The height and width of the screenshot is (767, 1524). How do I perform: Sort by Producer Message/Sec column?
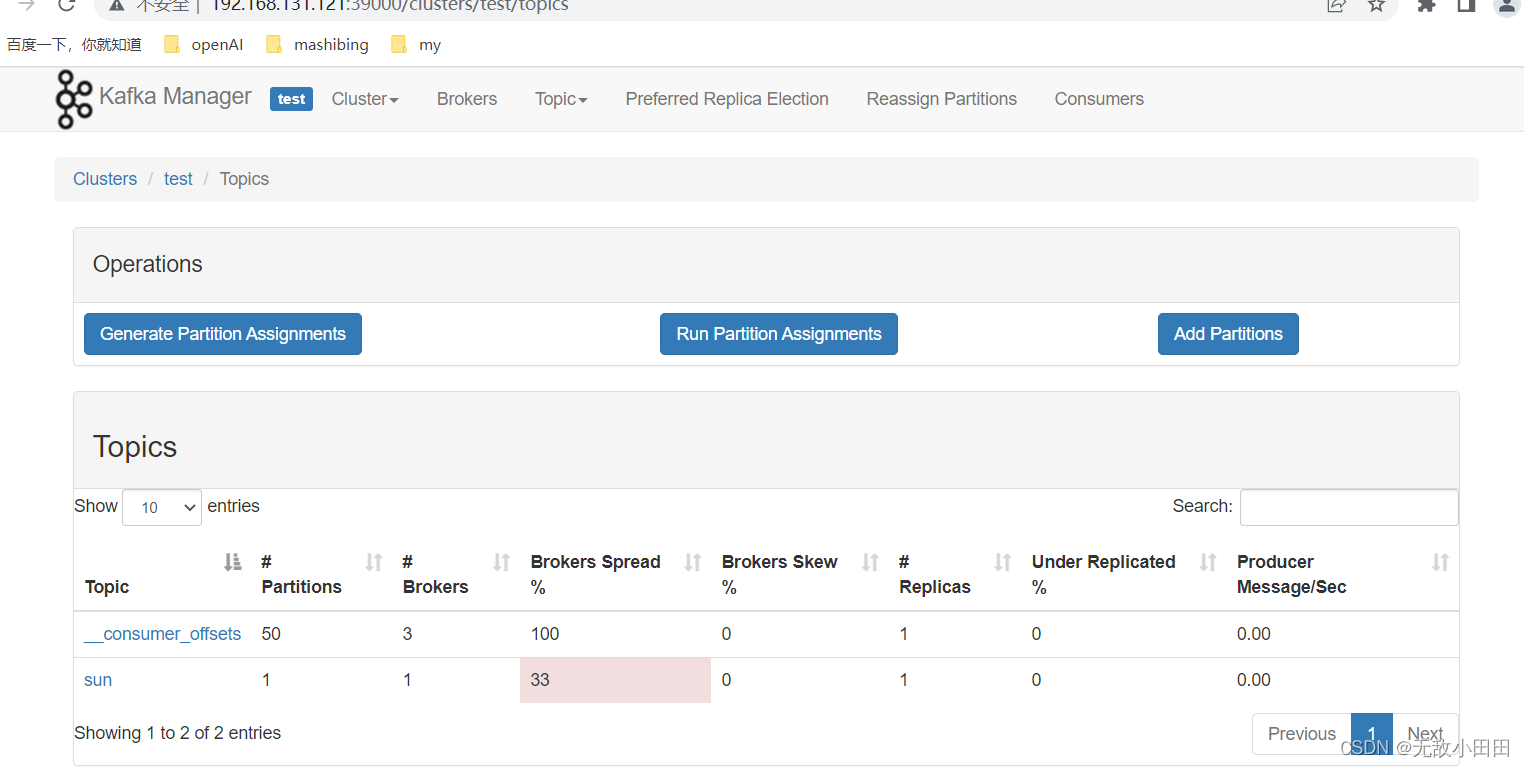click(x=1440, y=562)
